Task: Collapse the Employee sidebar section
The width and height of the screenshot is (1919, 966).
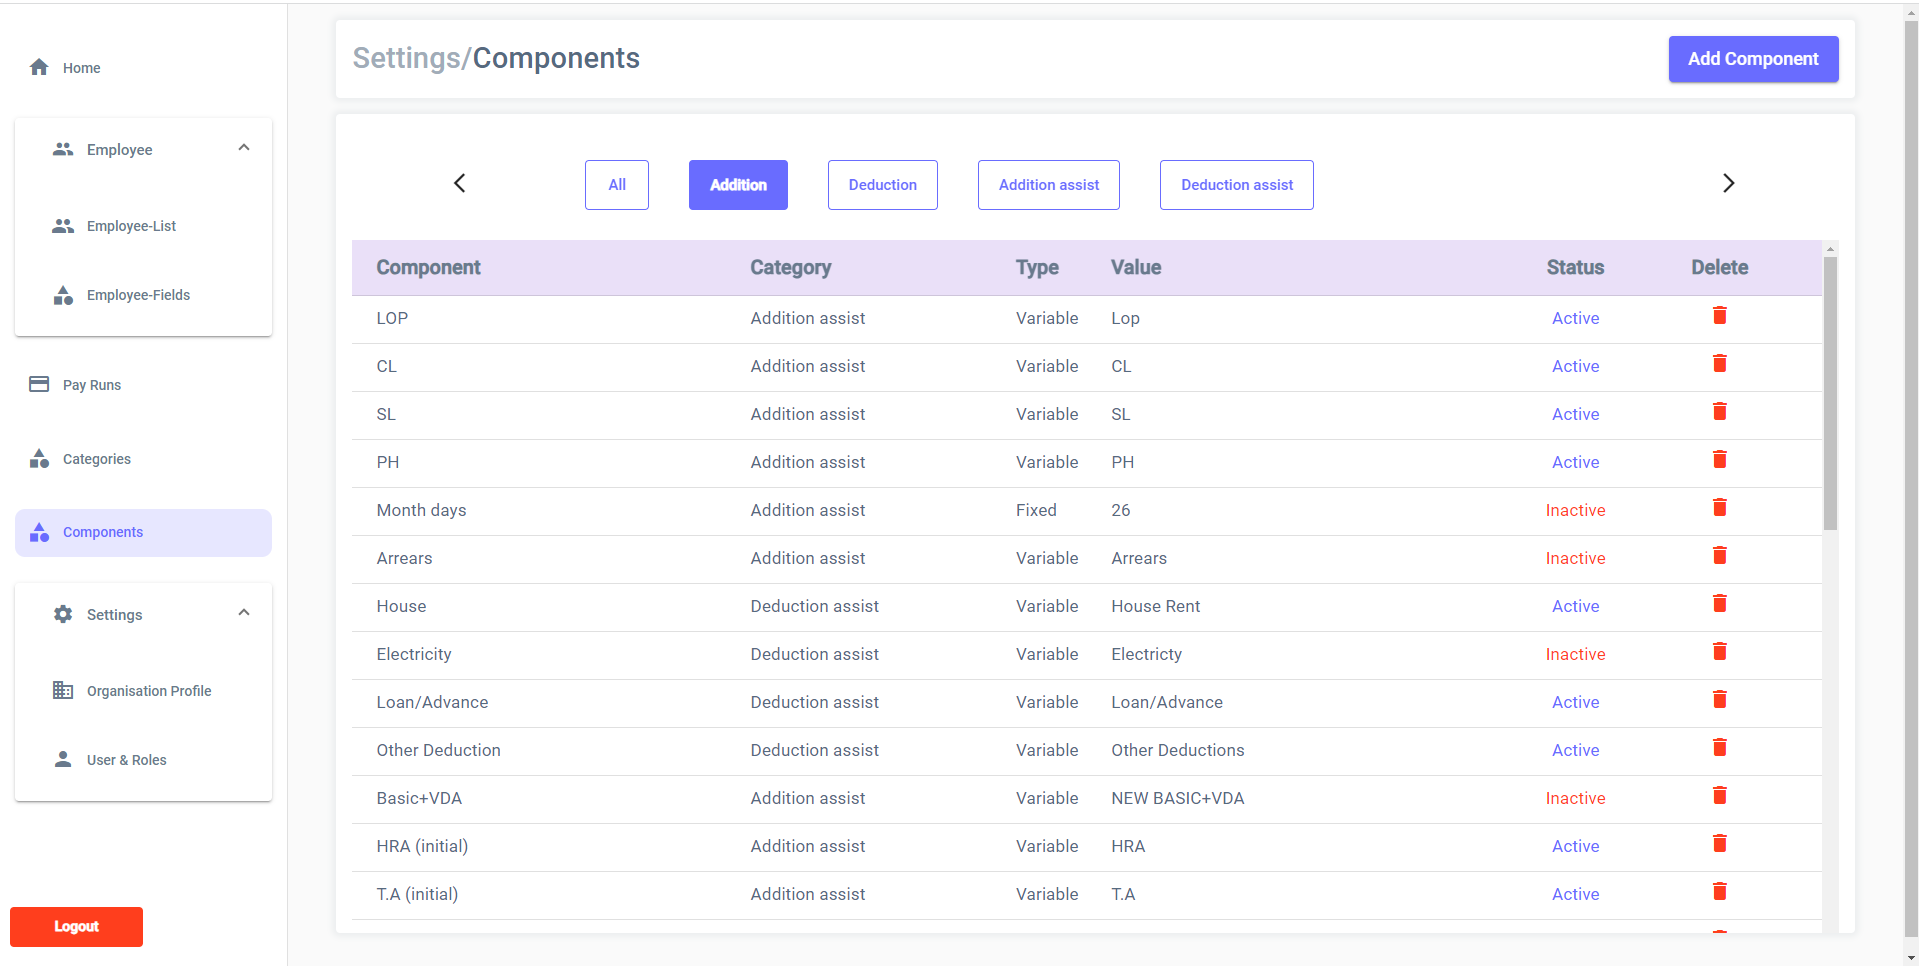Action: click(243, 148)
